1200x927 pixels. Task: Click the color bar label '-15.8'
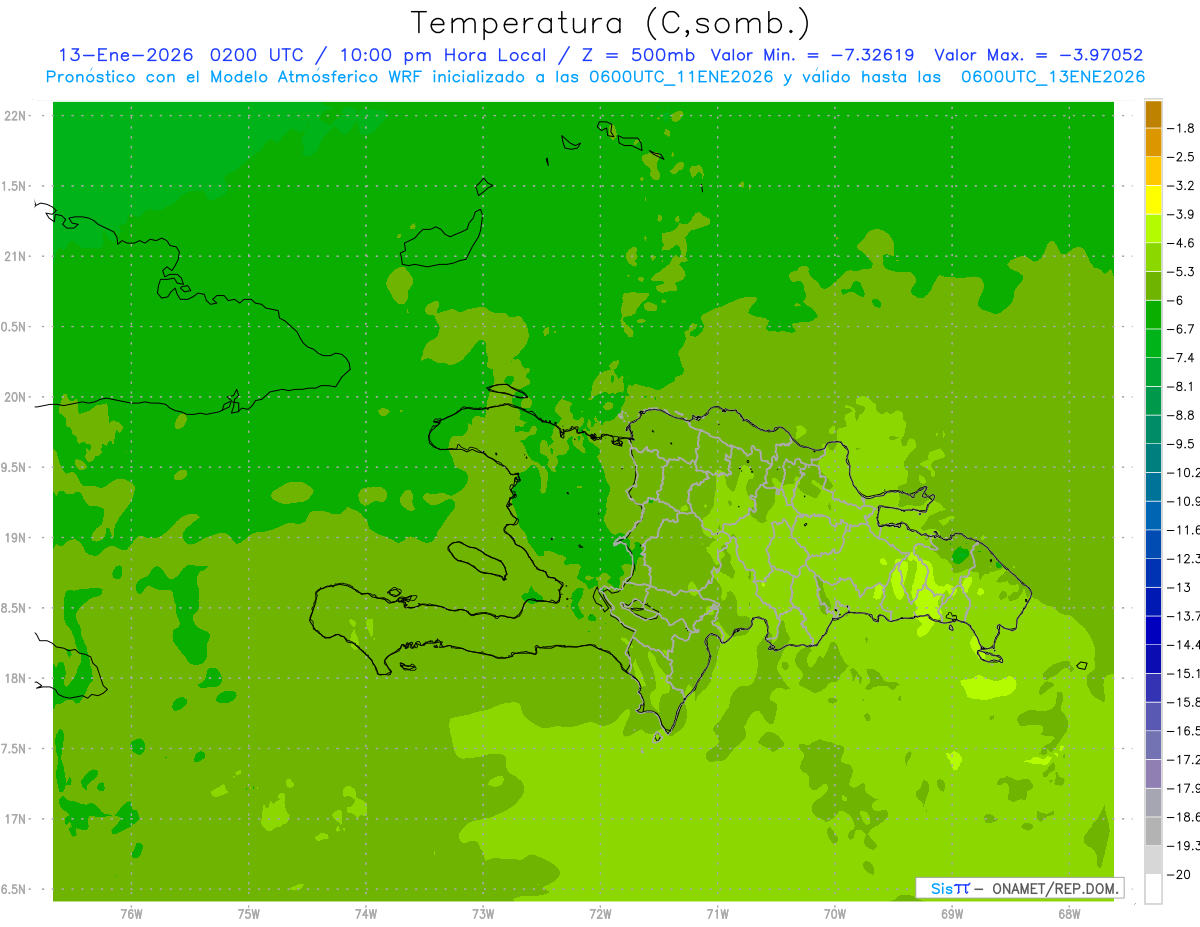1183,701
